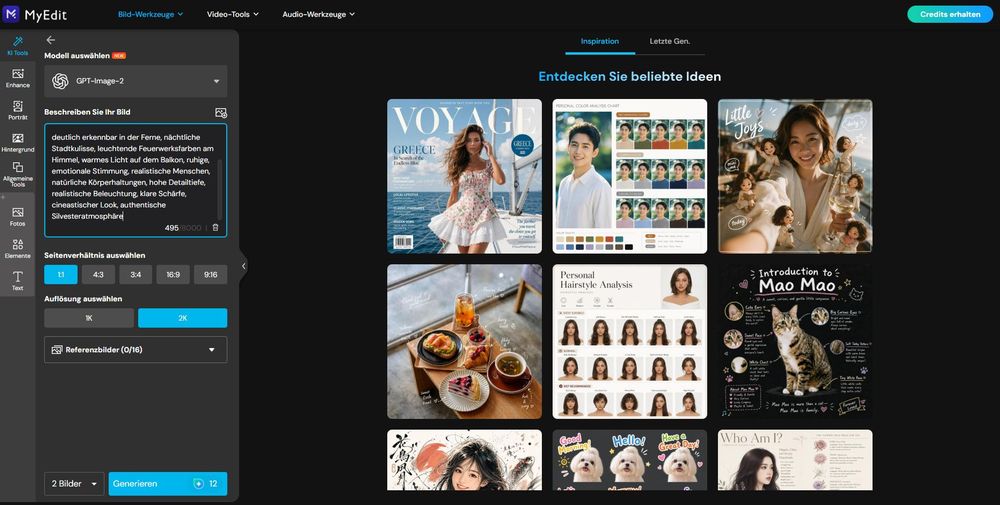Click the Generieren button
The width and height of the screenshot is (1000, 505).
click(x=168, y=484)
